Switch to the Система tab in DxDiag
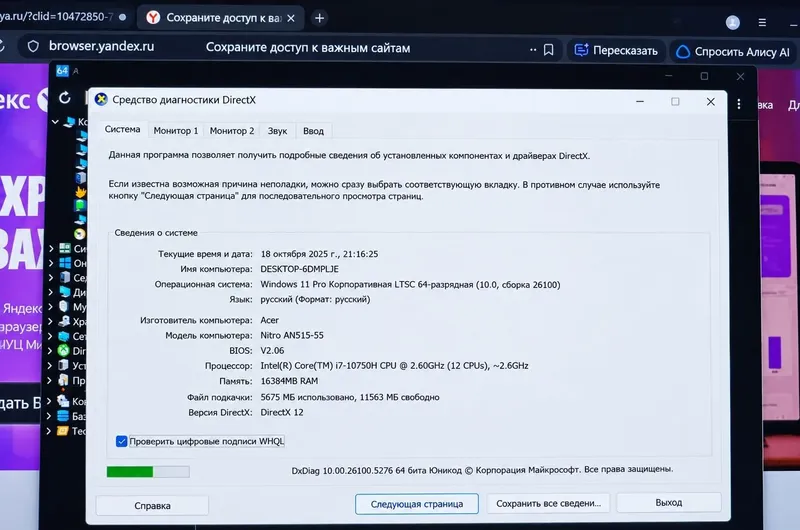 click(x=122, y=130)
